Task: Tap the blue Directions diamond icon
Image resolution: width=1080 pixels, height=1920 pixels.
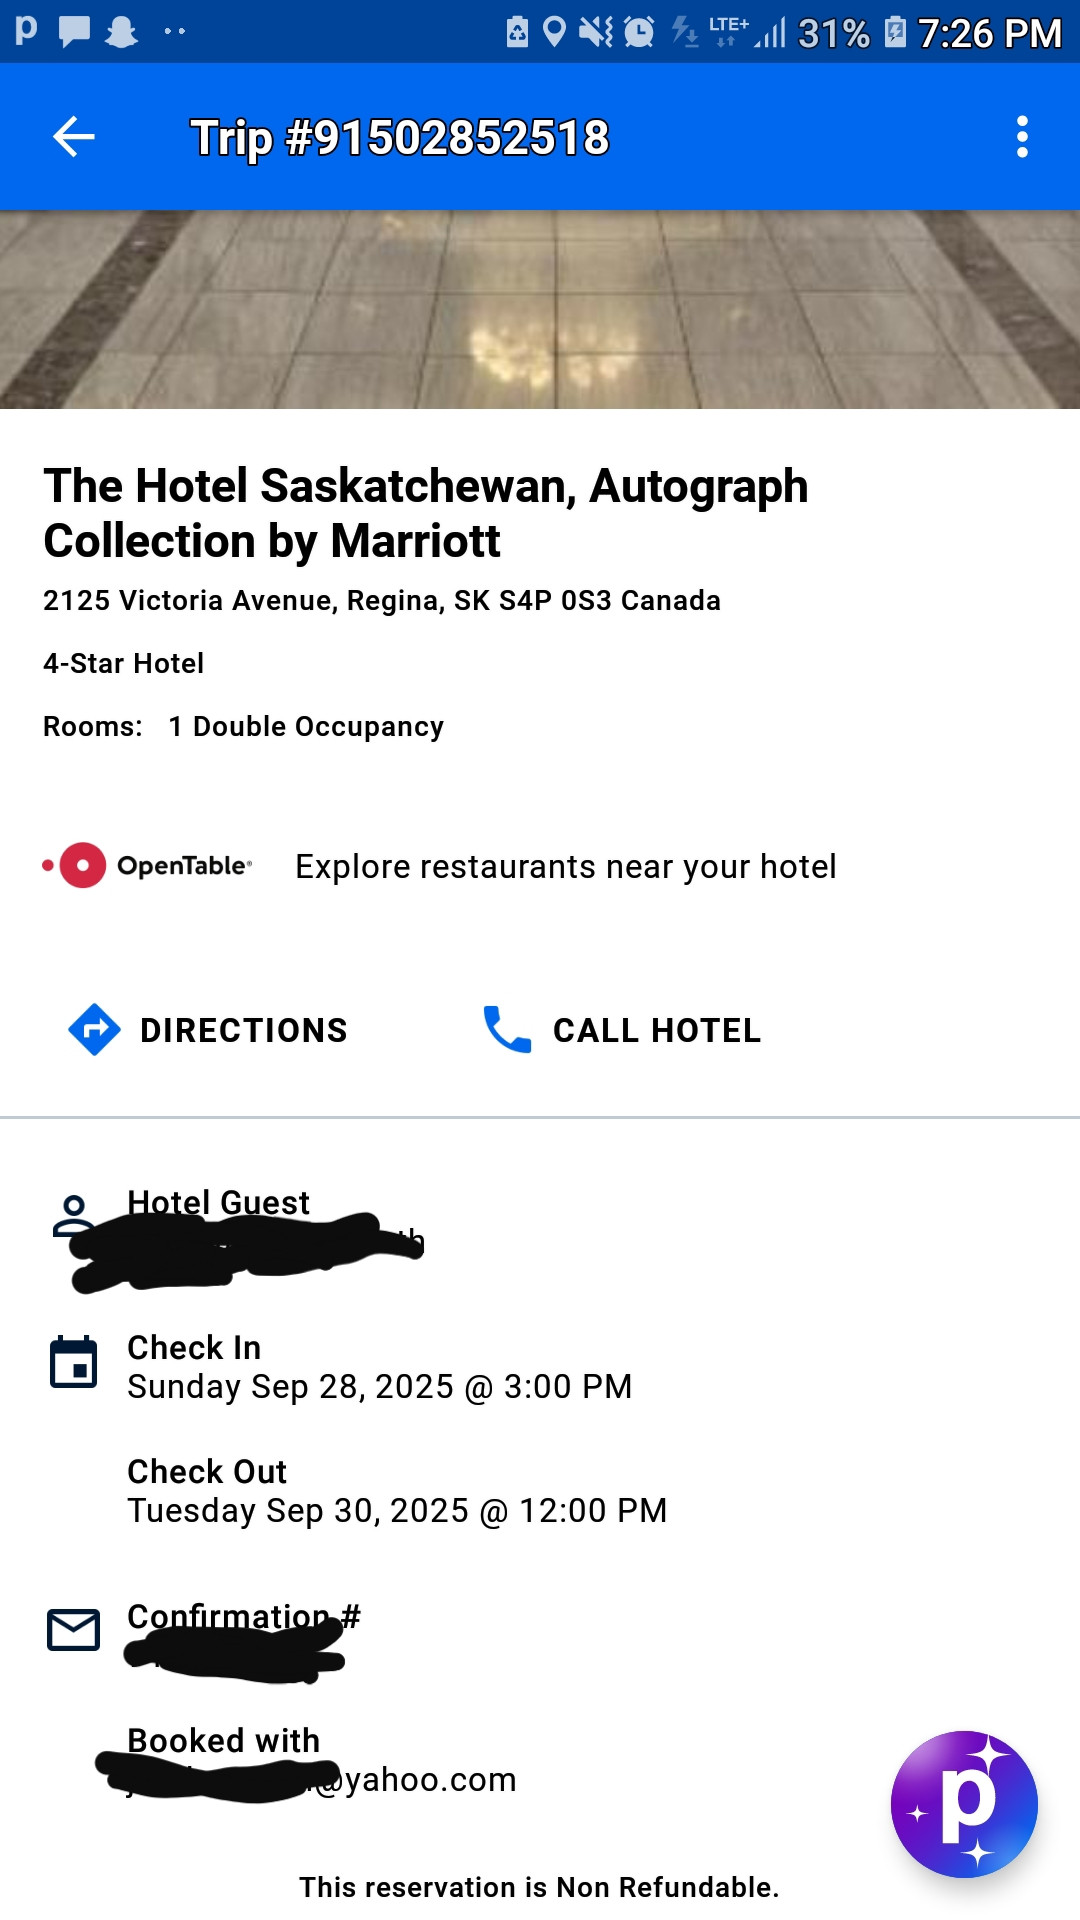Action: pyautogui.click(x=94, y=1029)
